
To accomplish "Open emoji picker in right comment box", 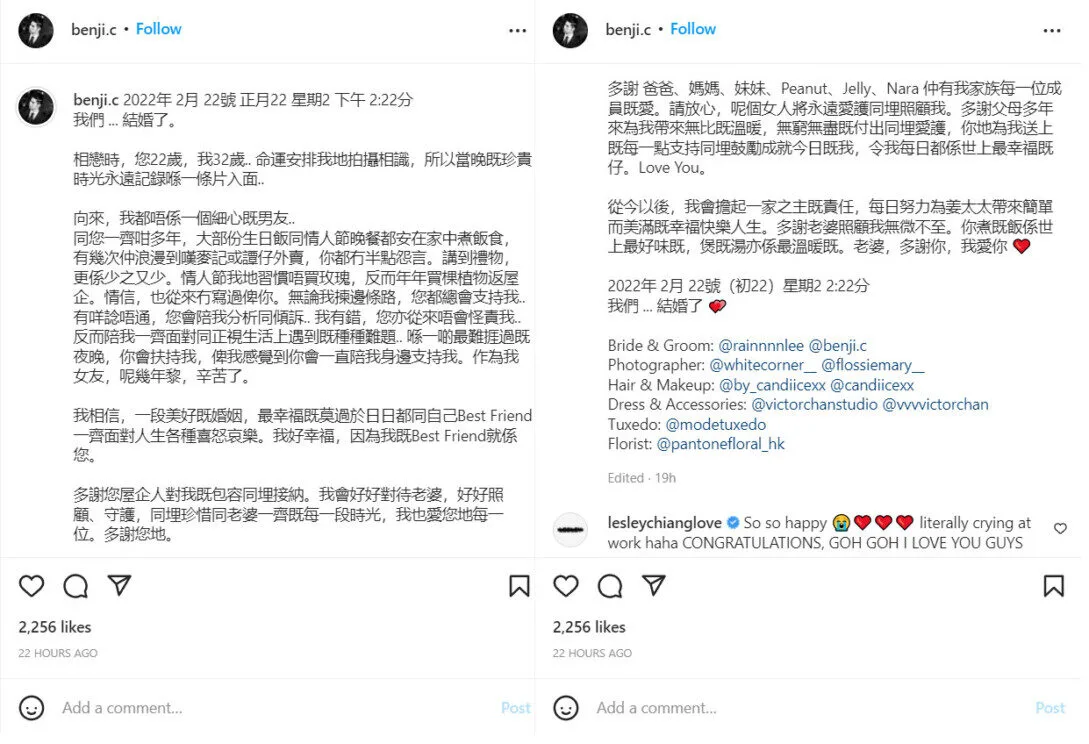I will coord(566,708).
